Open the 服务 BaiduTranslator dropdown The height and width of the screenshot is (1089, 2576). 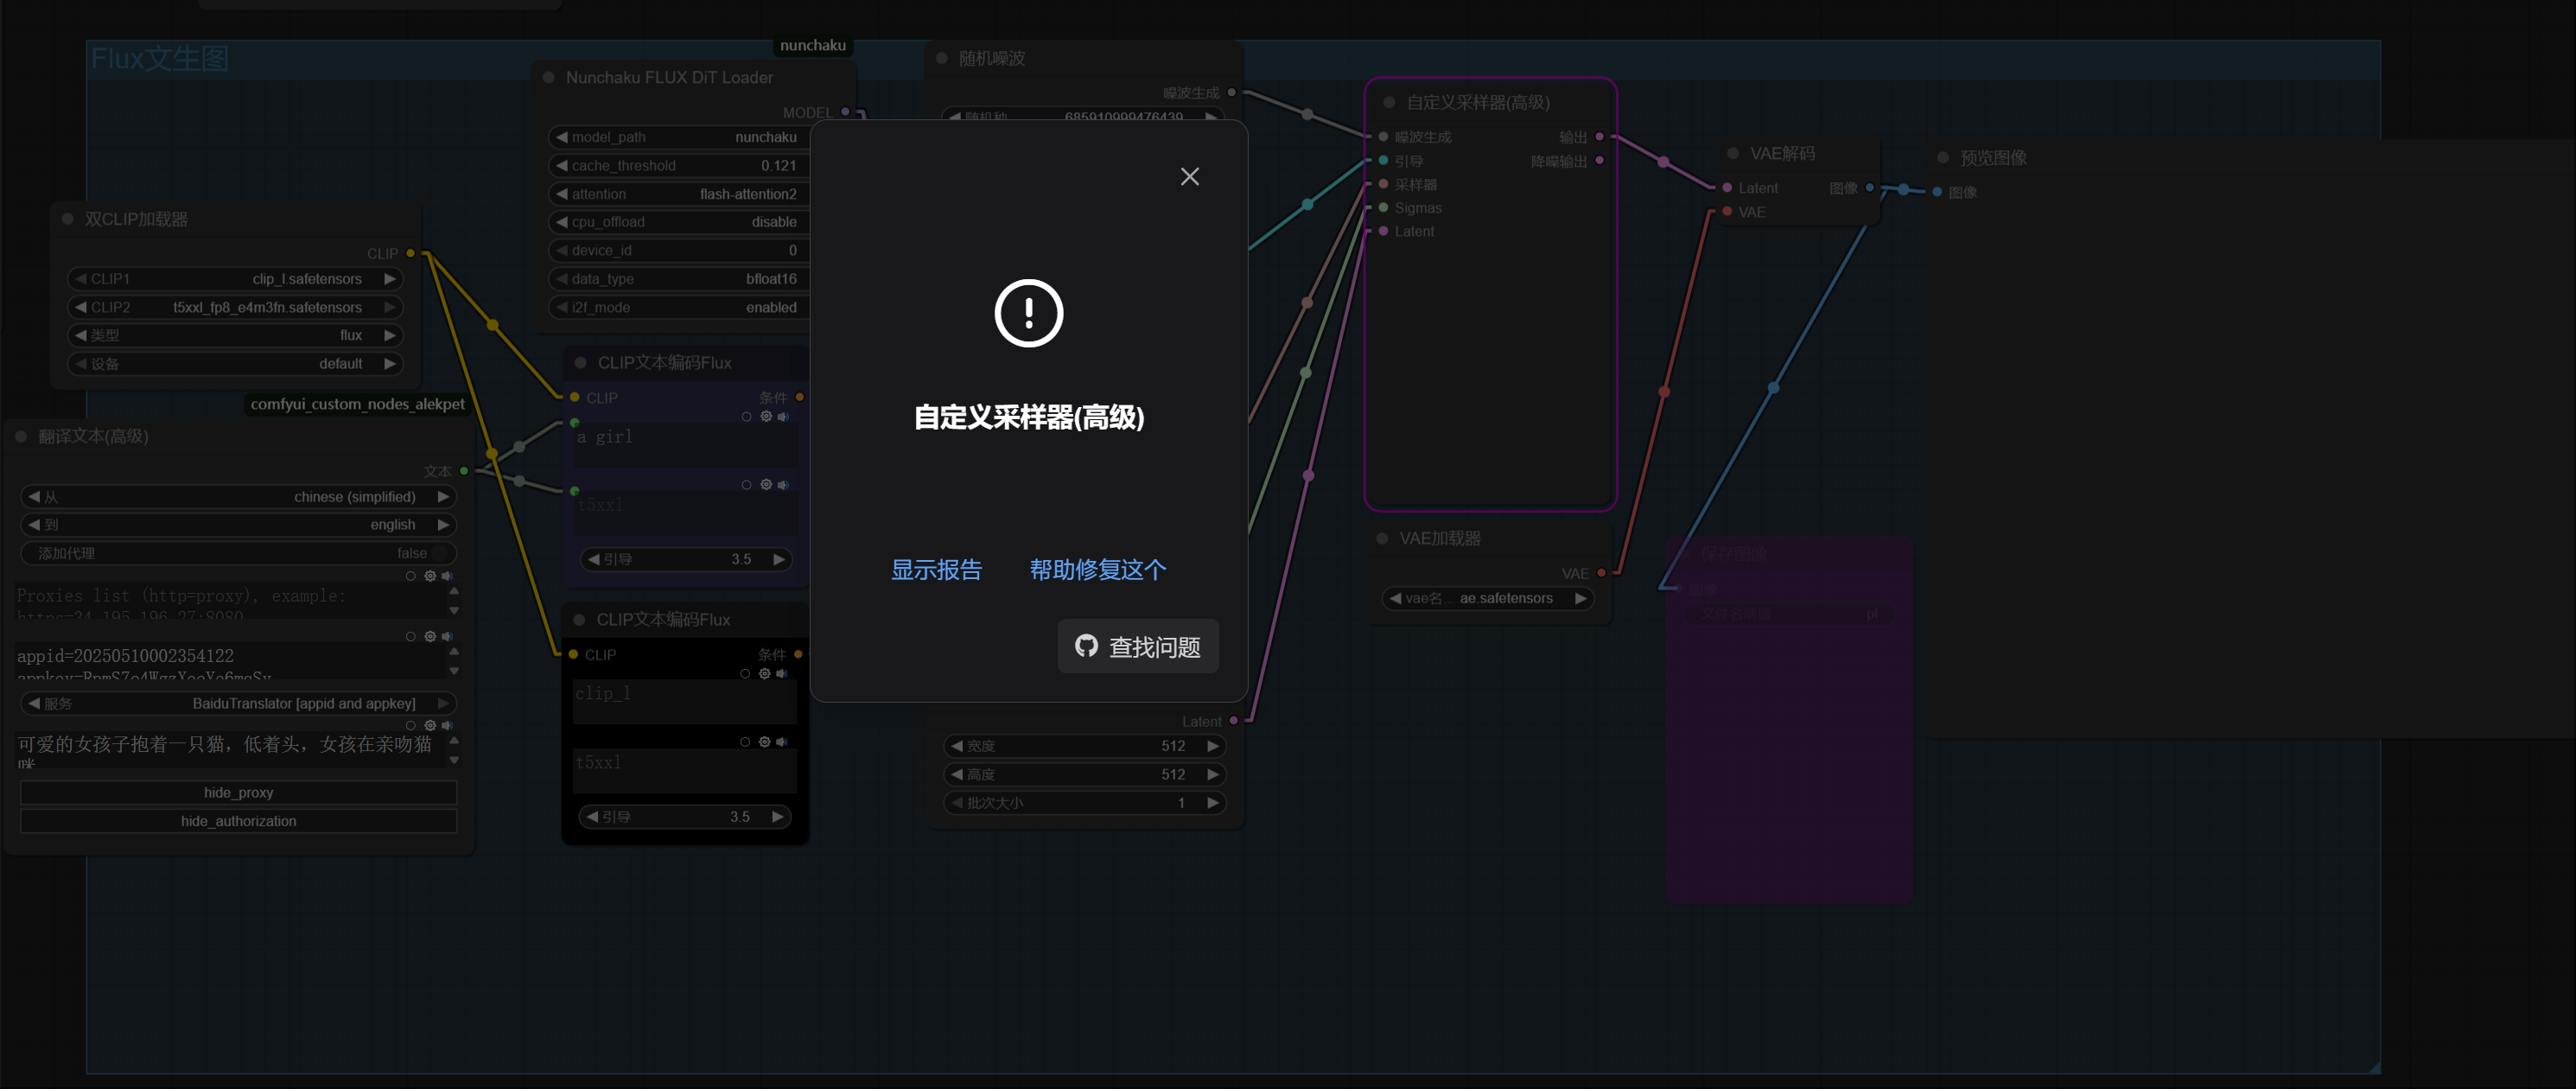238,704
